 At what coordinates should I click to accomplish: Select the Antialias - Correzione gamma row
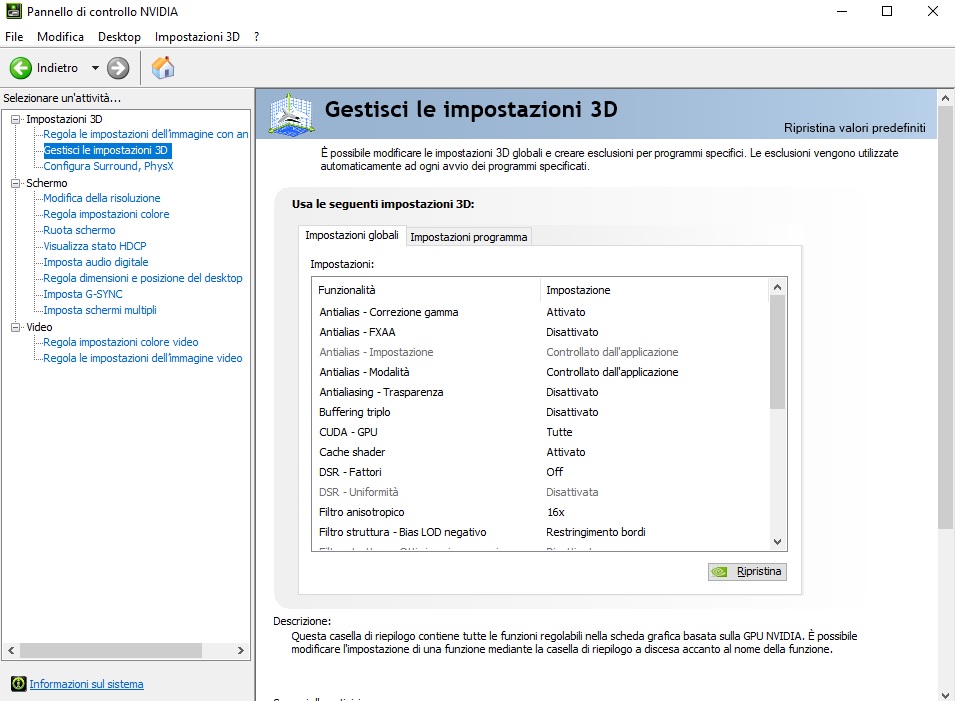click(x=540, y=312)
